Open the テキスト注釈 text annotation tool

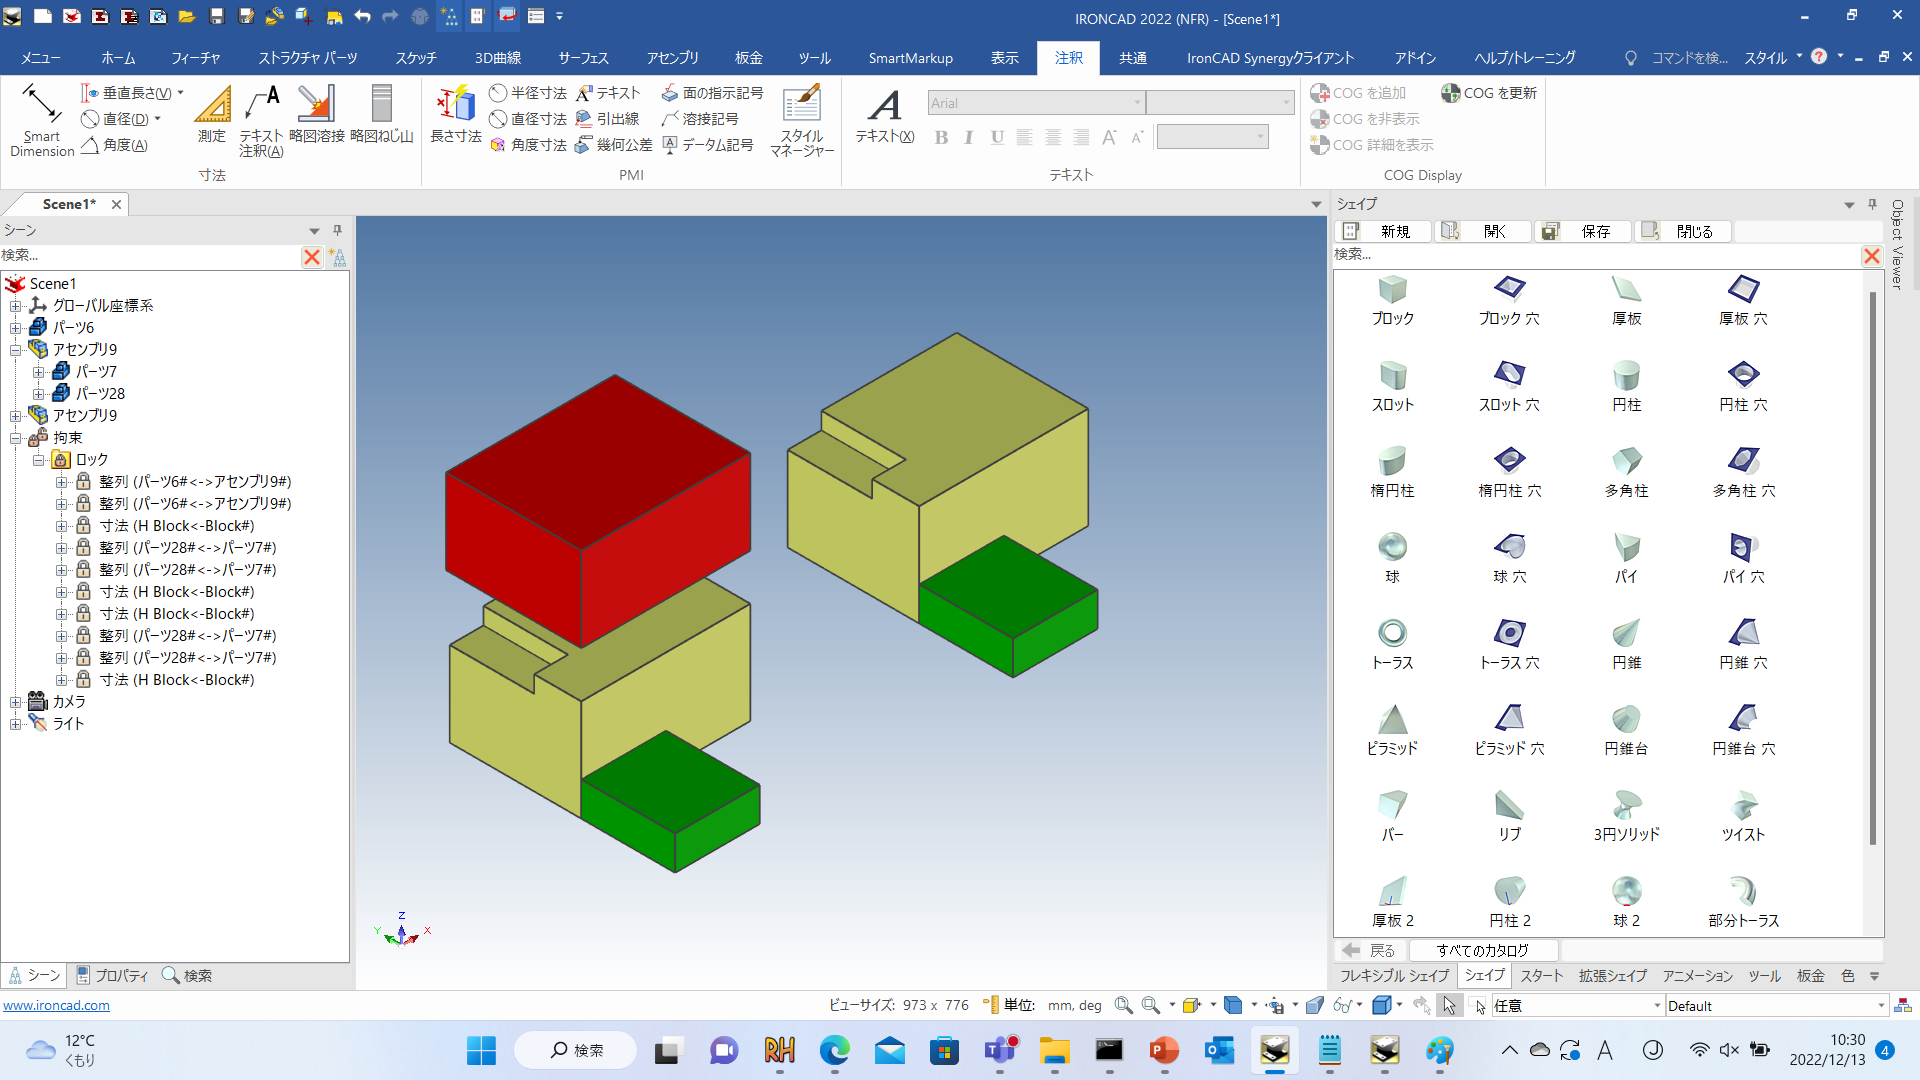click(x=261, y=120)
